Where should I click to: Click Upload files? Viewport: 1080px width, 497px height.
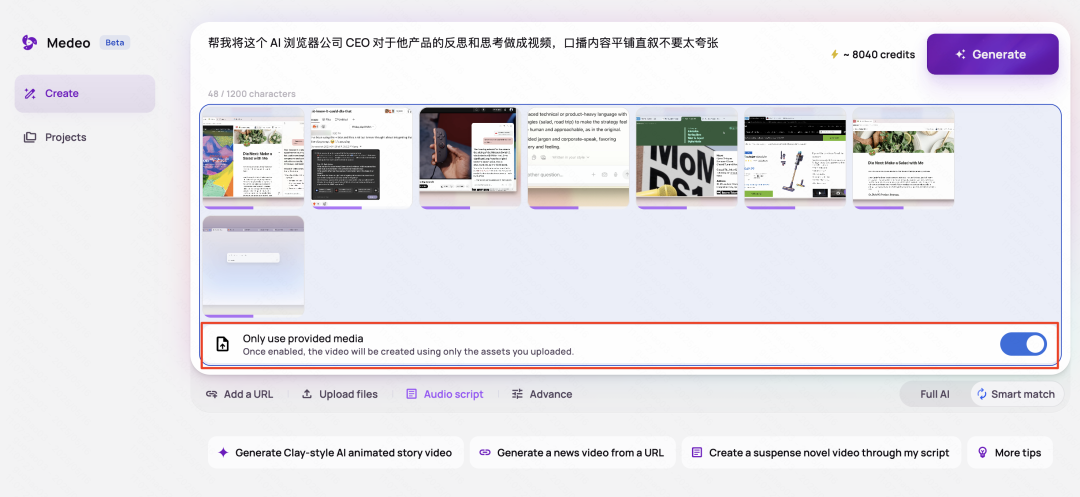(x=340, y=394)
